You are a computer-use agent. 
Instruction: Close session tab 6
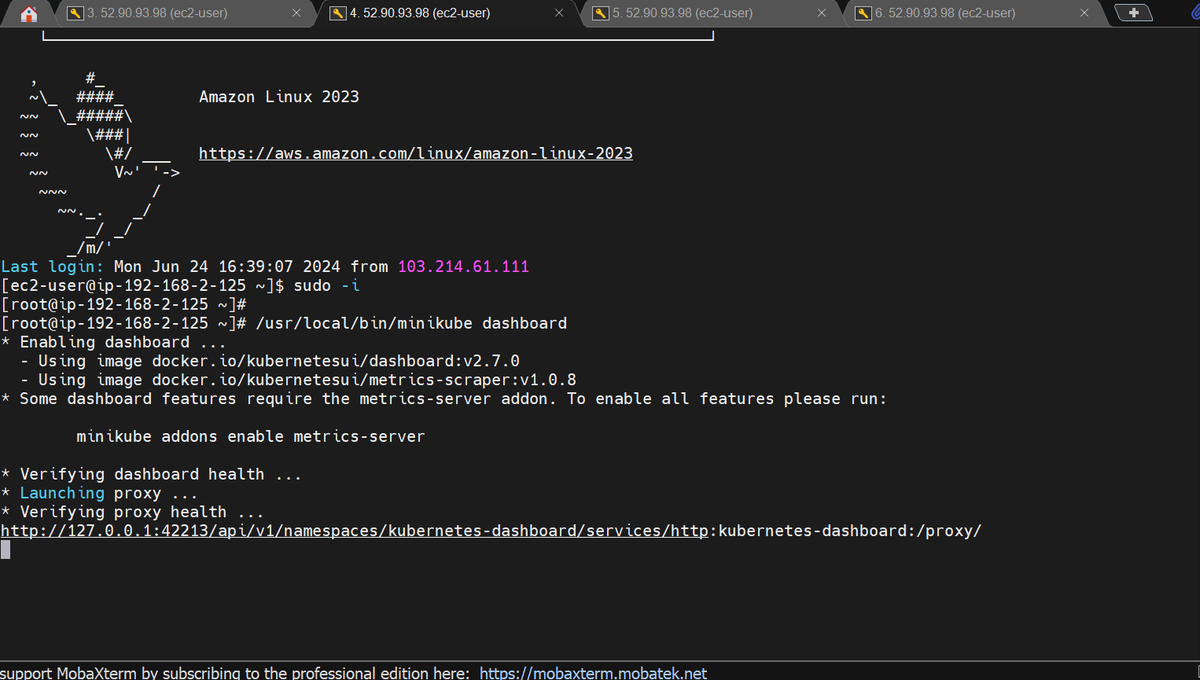click(1085, 13)
